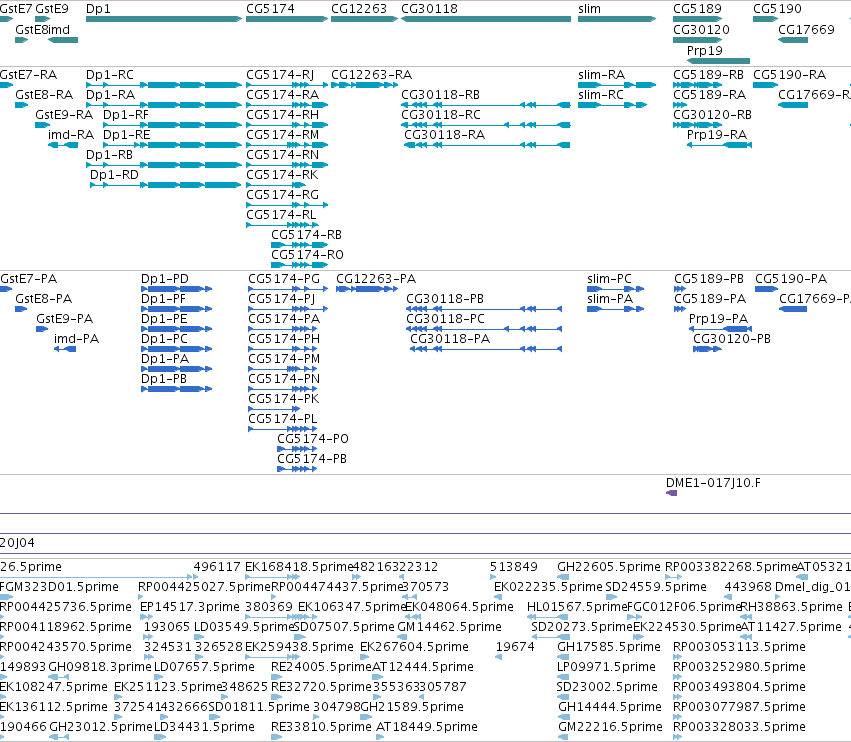Open EST FGM323D01.5prime
The image size is (851, 742).
7,597
